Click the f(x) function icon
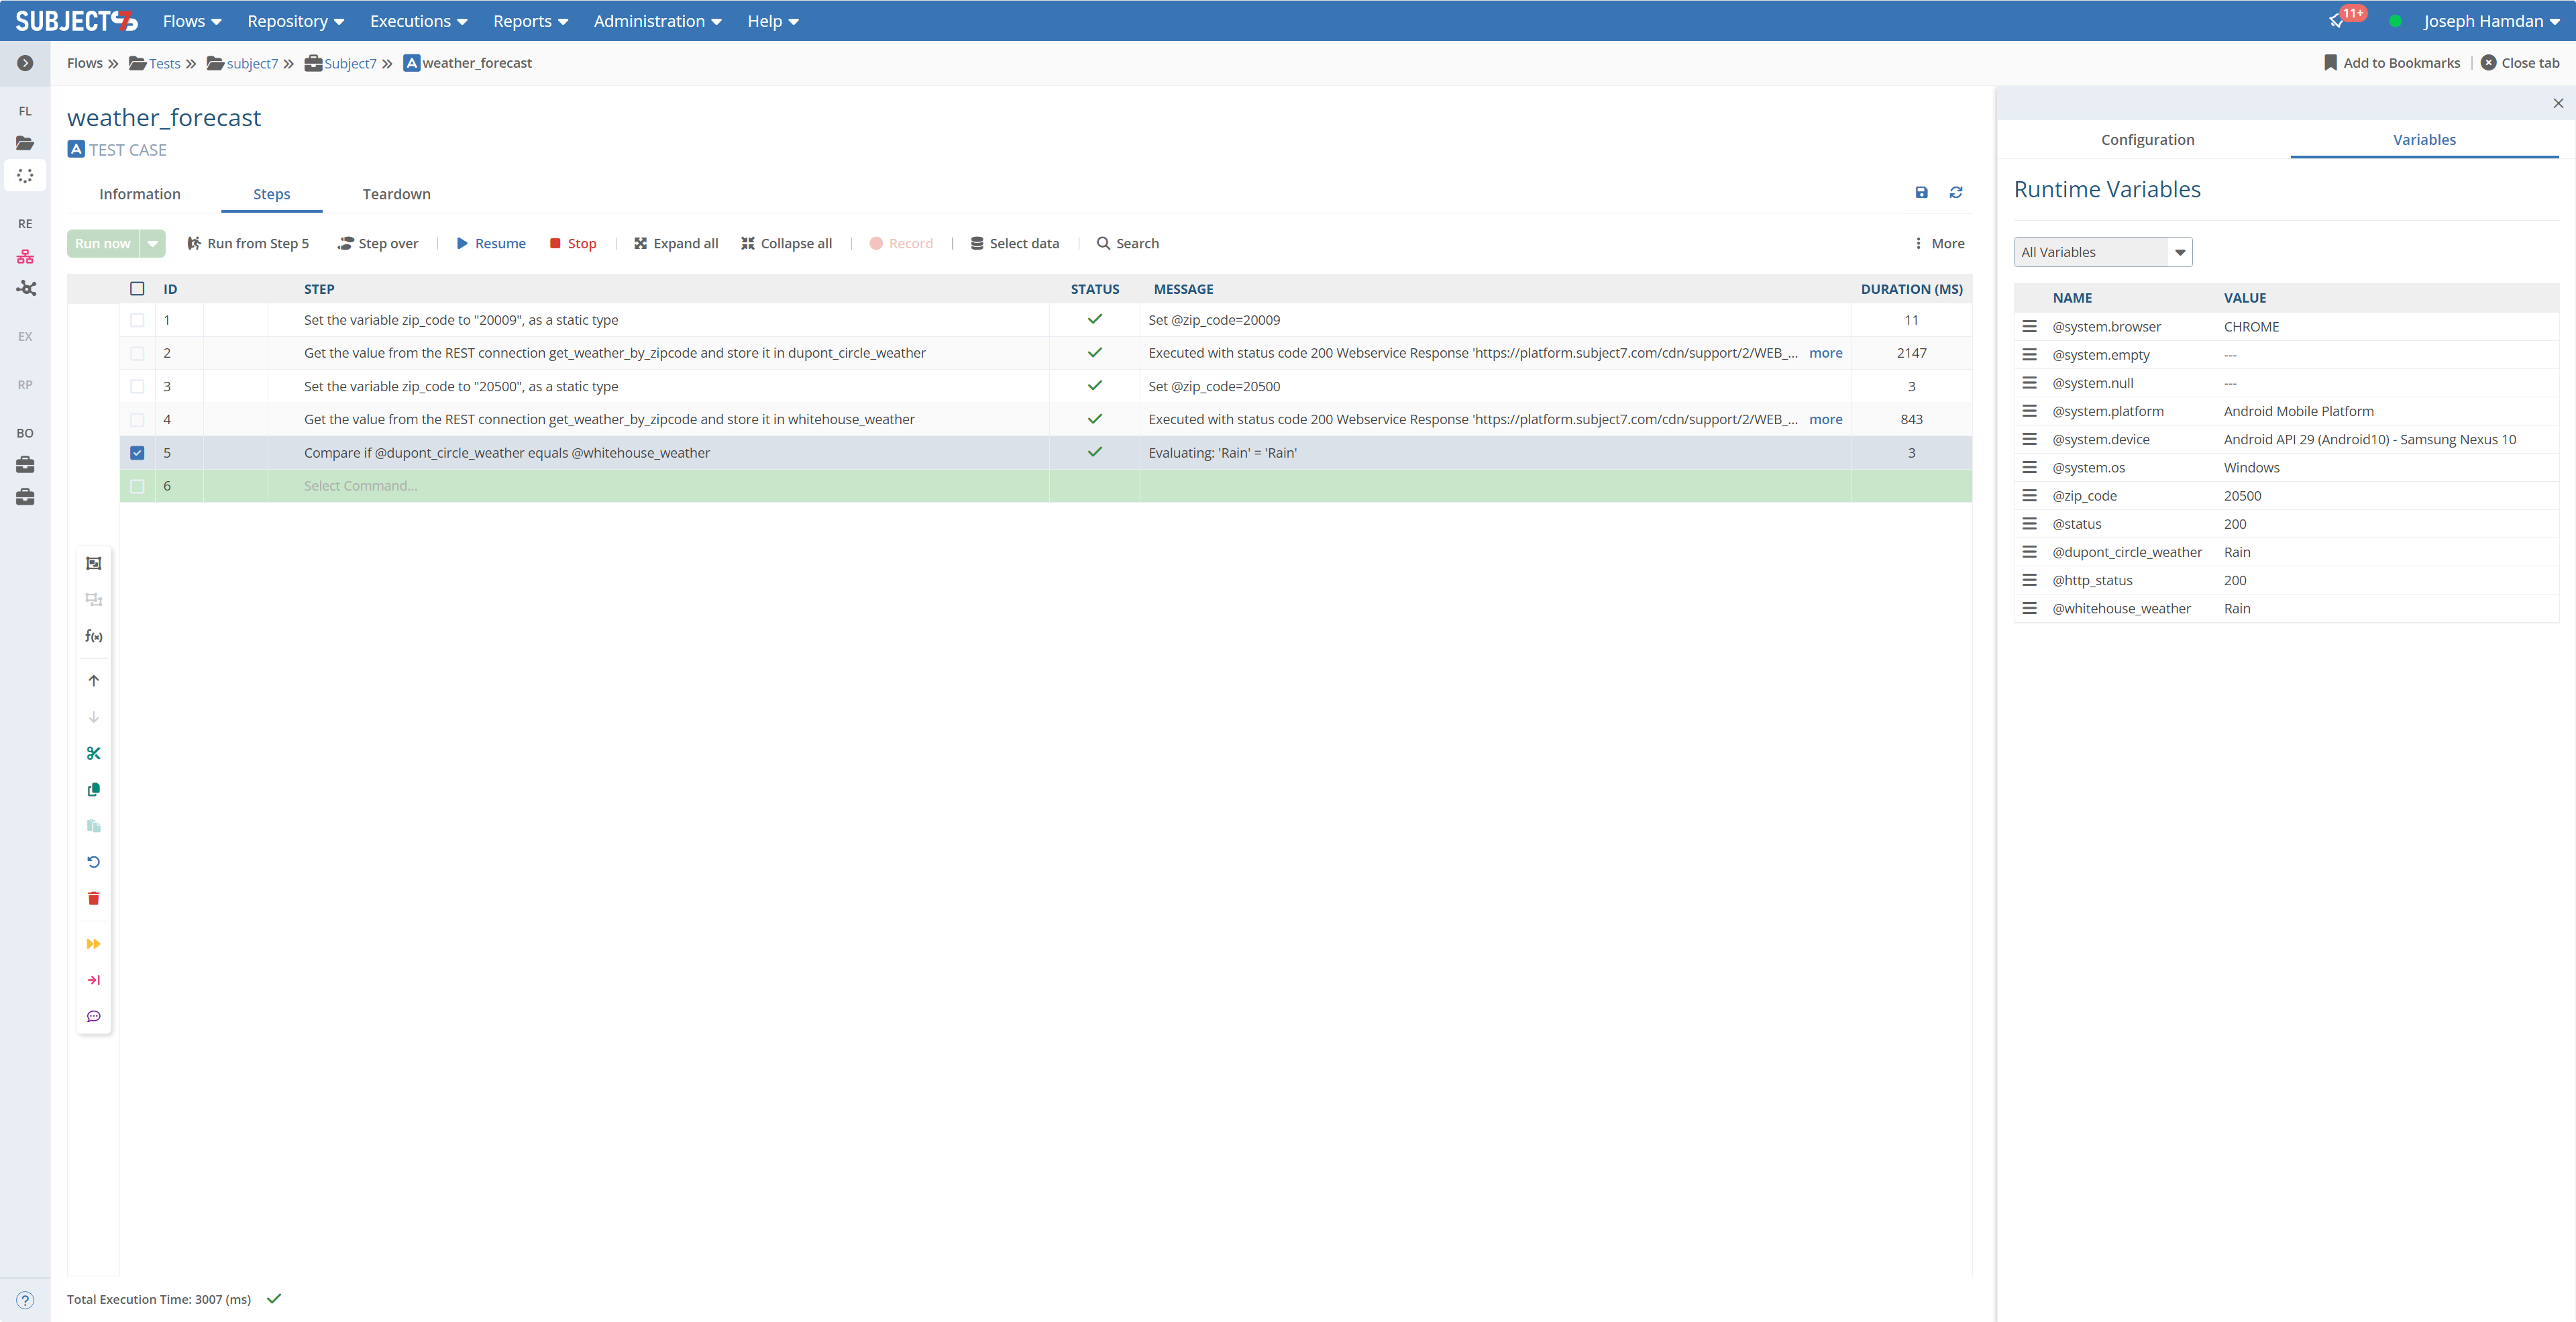Viewport: 2576px width, 1322px height. [x=94, y=636]
